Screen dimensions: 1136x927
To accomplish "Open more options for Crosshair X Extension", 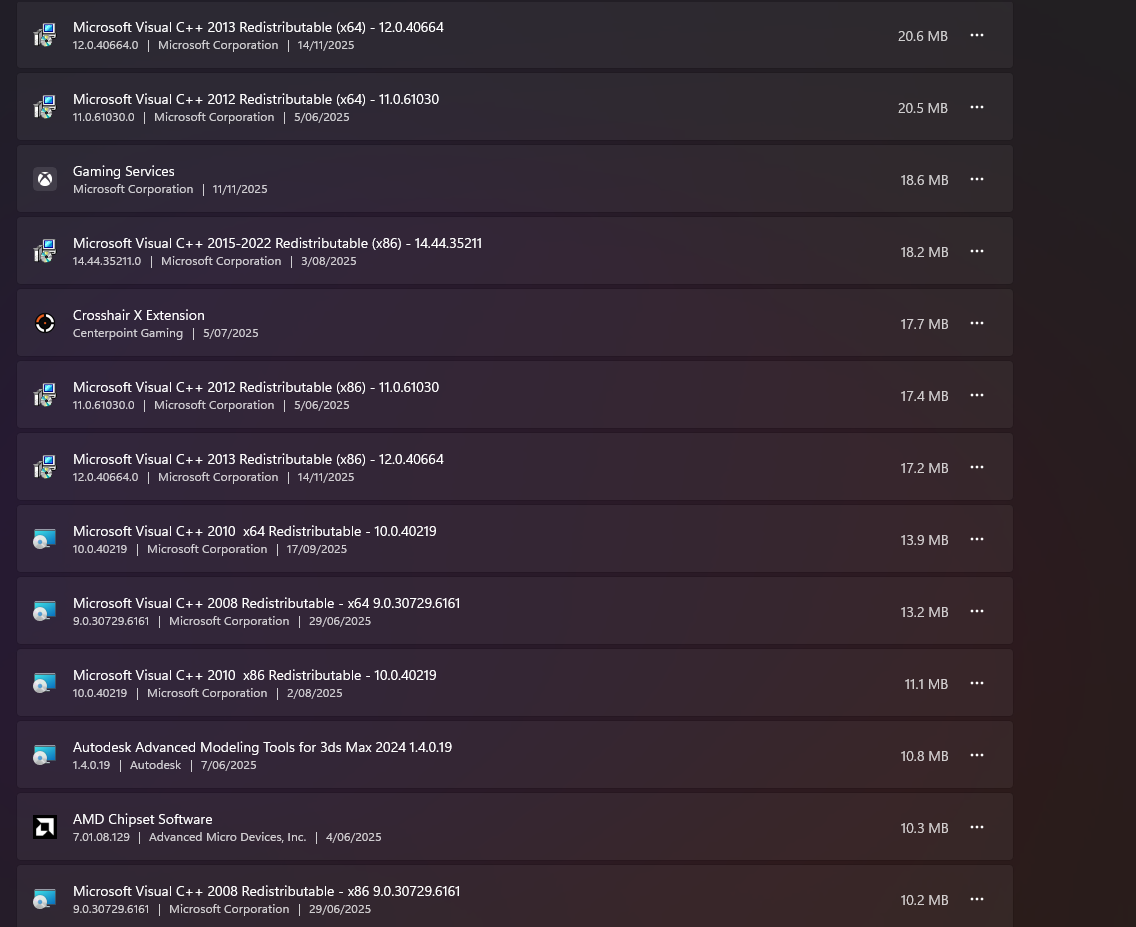I will pyautogui.click(x=977, y=323).
